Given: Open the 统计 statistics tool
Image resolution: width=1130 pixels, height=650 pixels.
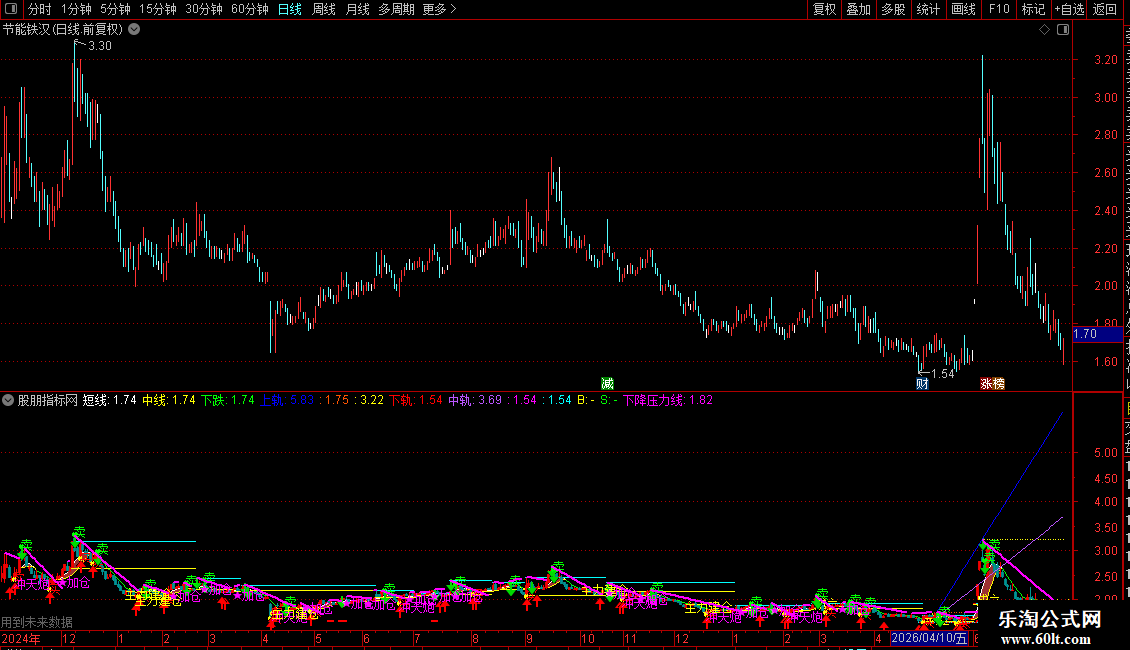Looking at the screenshot, I should click(928, 9).
